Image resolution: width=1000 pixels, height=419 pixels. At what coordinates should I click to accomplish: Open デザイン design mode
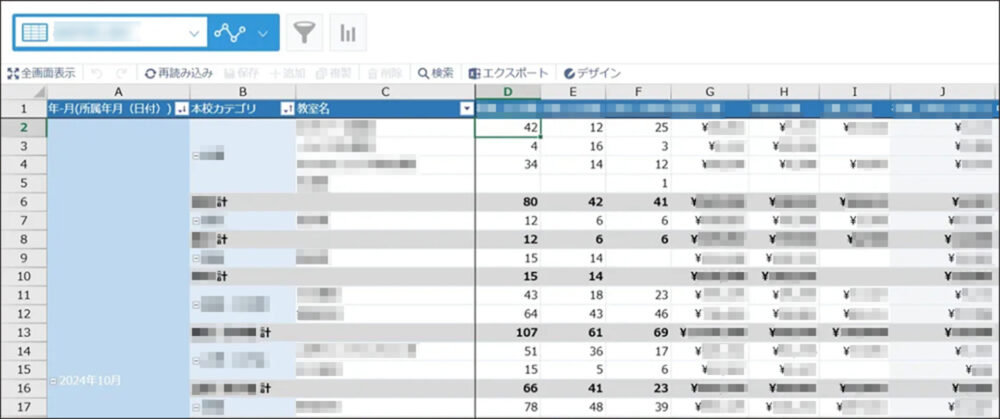(x=592, y=73)
